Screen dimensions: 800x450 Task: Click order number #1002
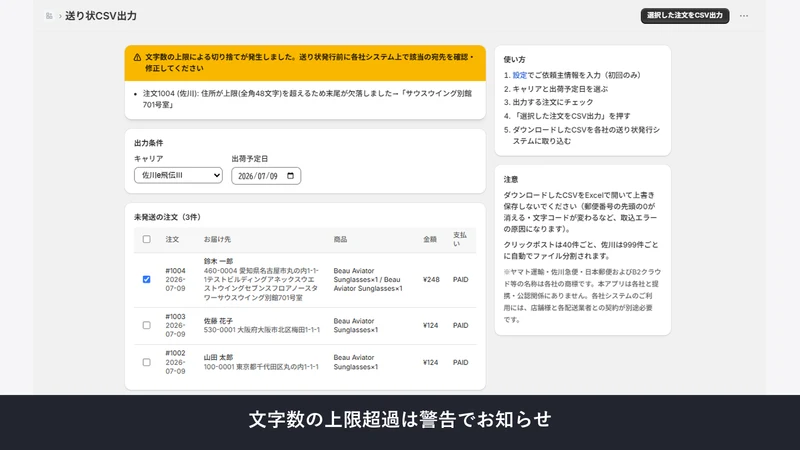pyautogui.click(x=175, y=353)
